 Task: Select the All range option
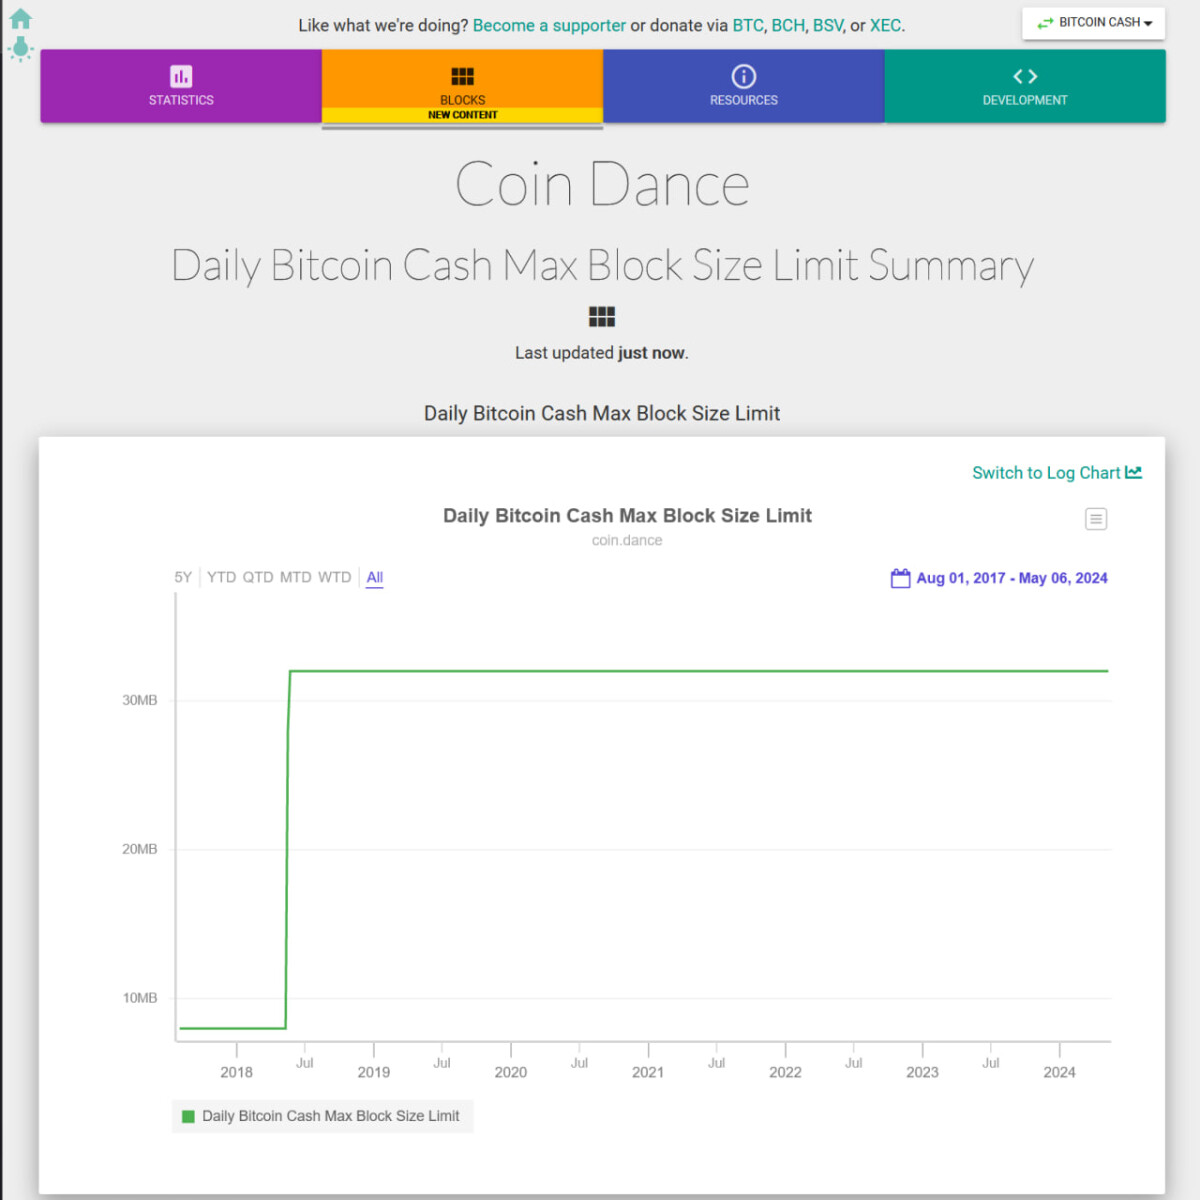click(x=375, y=577)
